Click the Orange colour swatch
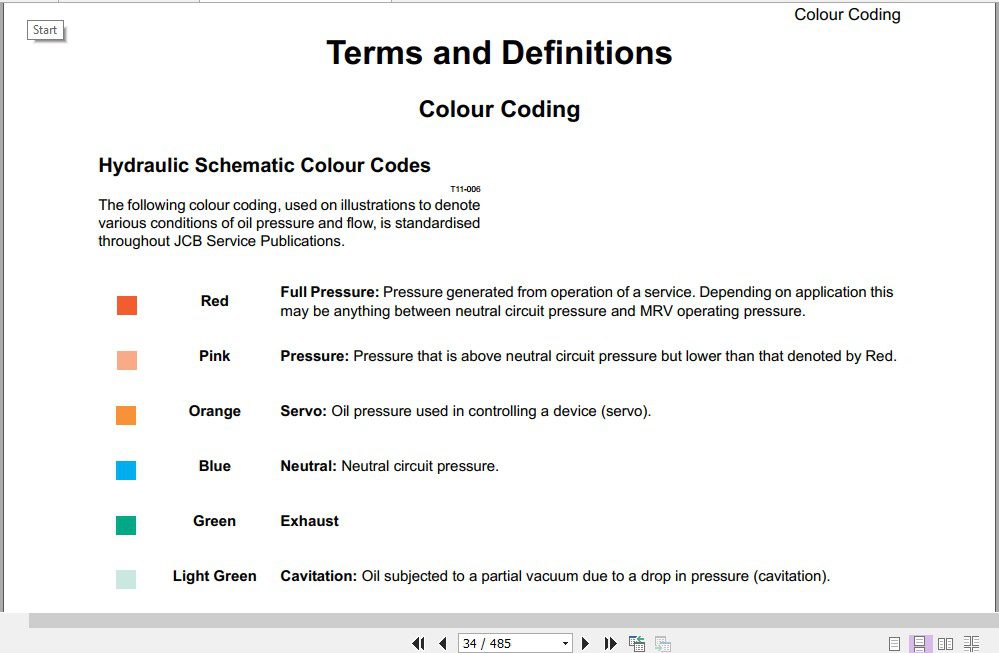Screen dimensions: 999x653 (126, 415)
